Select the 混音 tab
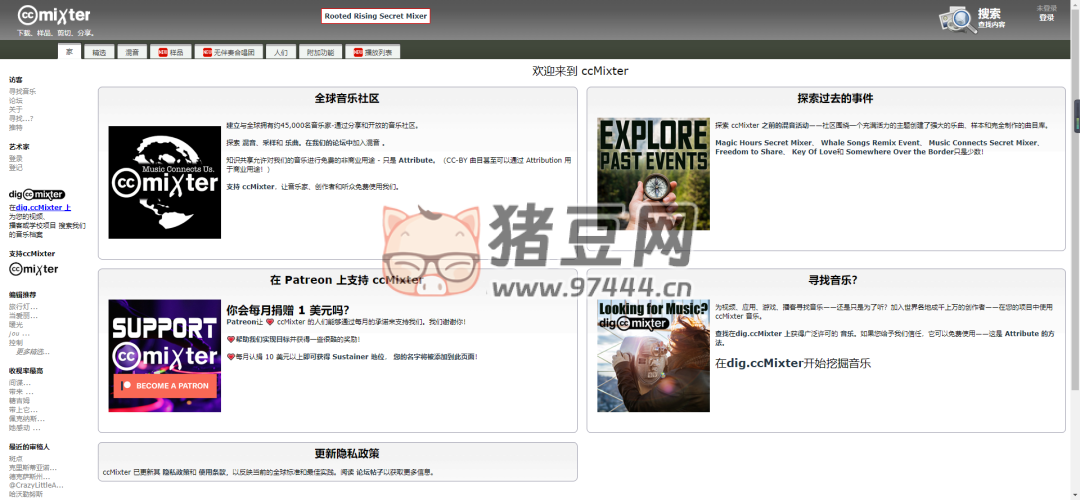Viewport: 1080px width, 500px height. 132,51
